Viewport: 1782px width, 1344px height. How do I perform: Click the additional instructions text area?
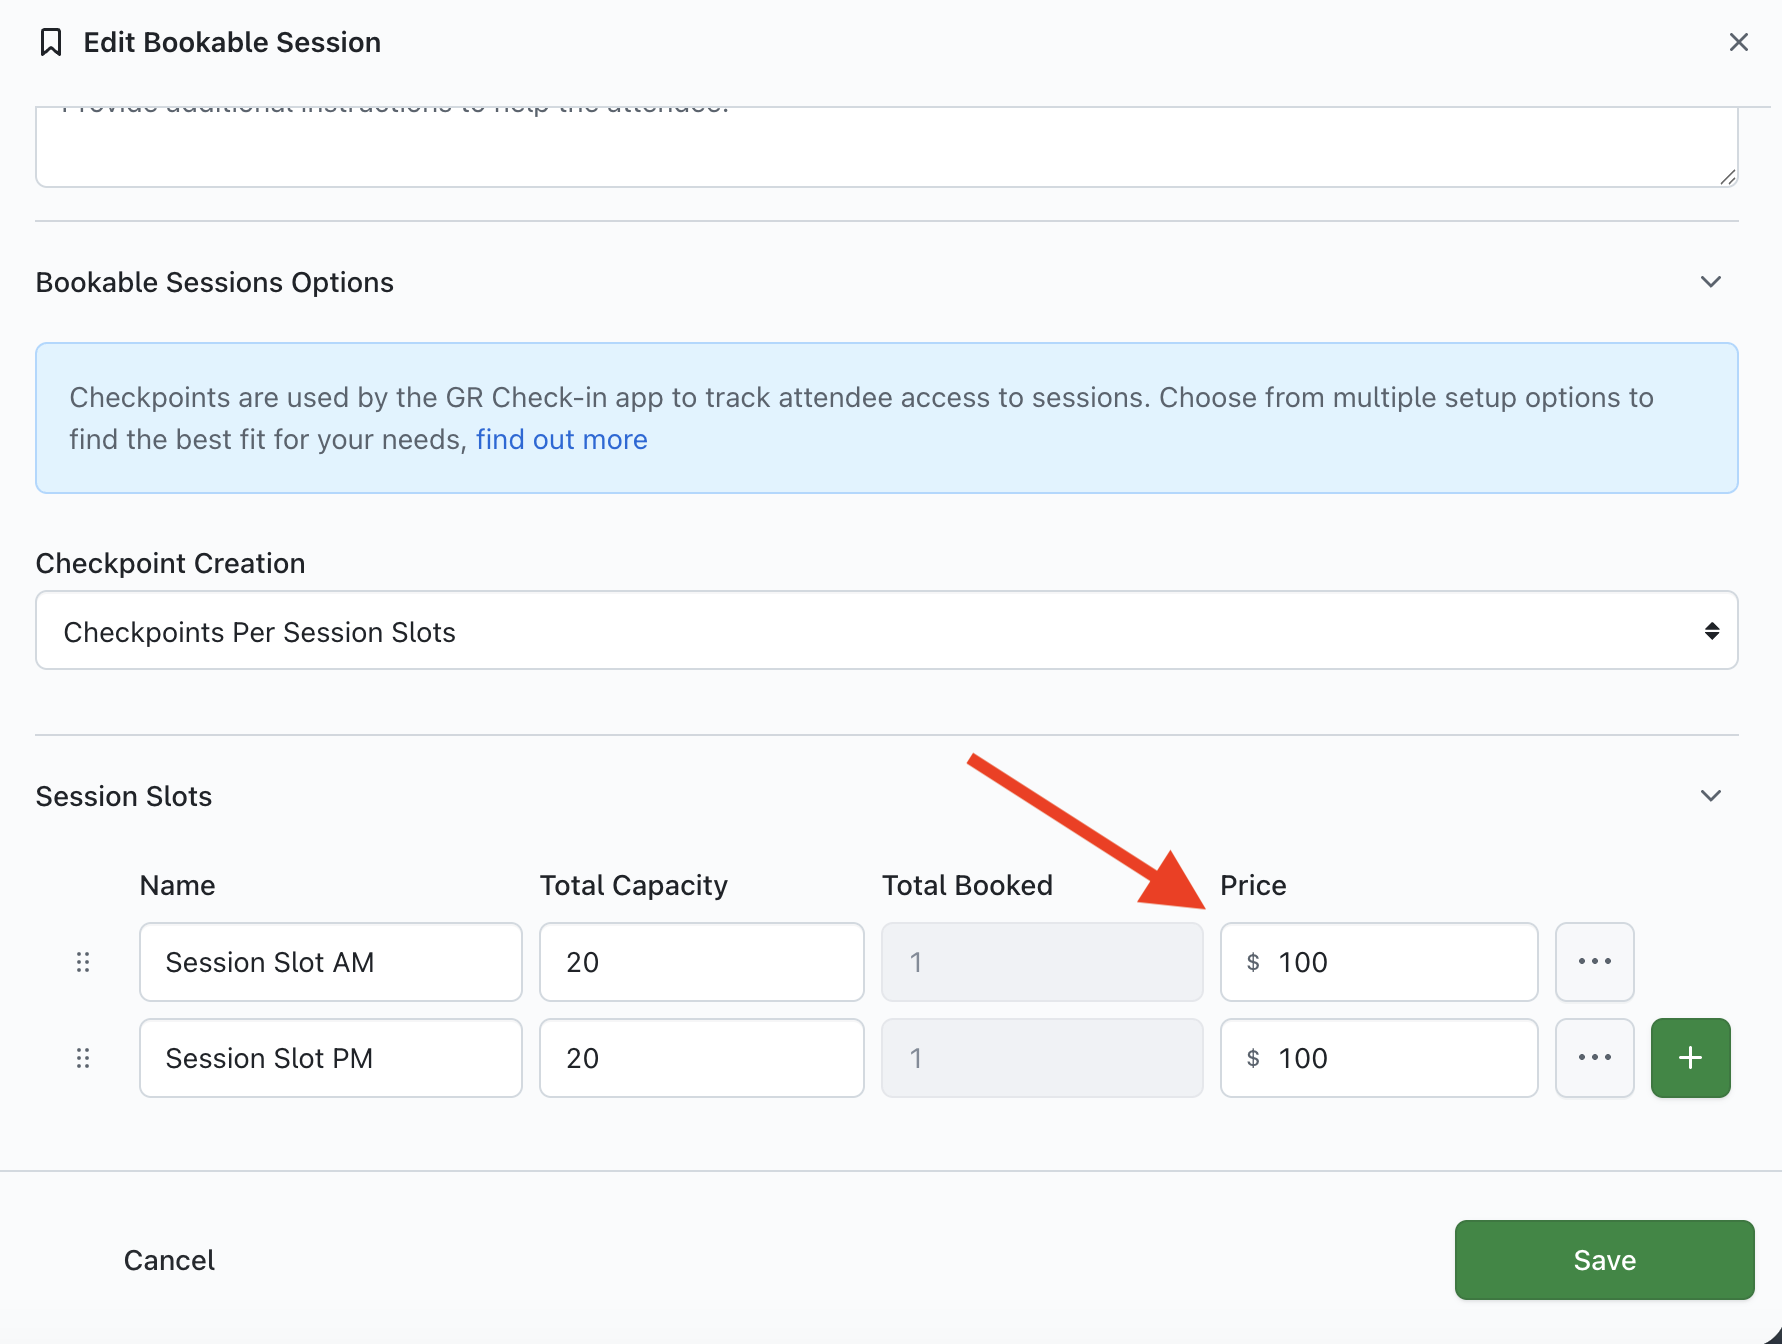[x=886, y=148]
